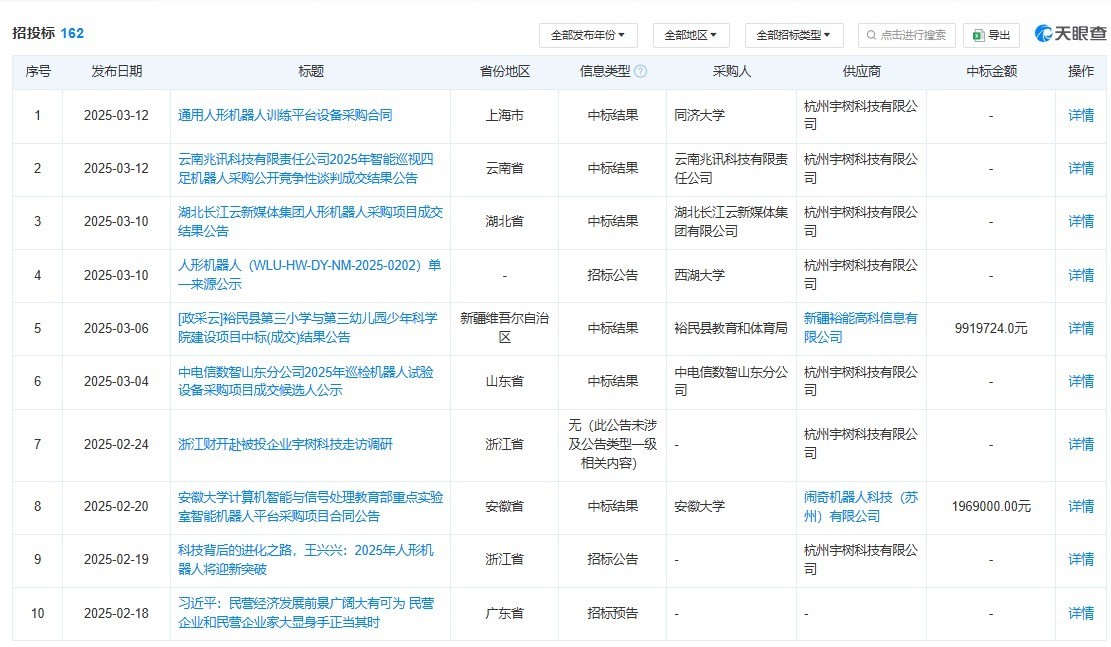
Task: Click the region cell 新疆维吾尔自治区
Action: tap(504, 328)
